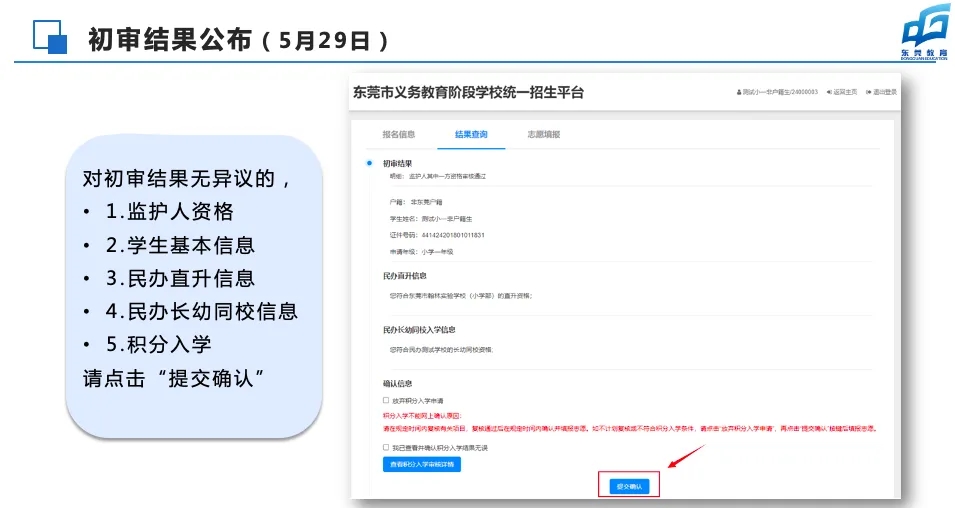The width and height of the screenshot is (955, 508).
Task: Click the 退出登录 logout icon link
Action: [881, 92]
